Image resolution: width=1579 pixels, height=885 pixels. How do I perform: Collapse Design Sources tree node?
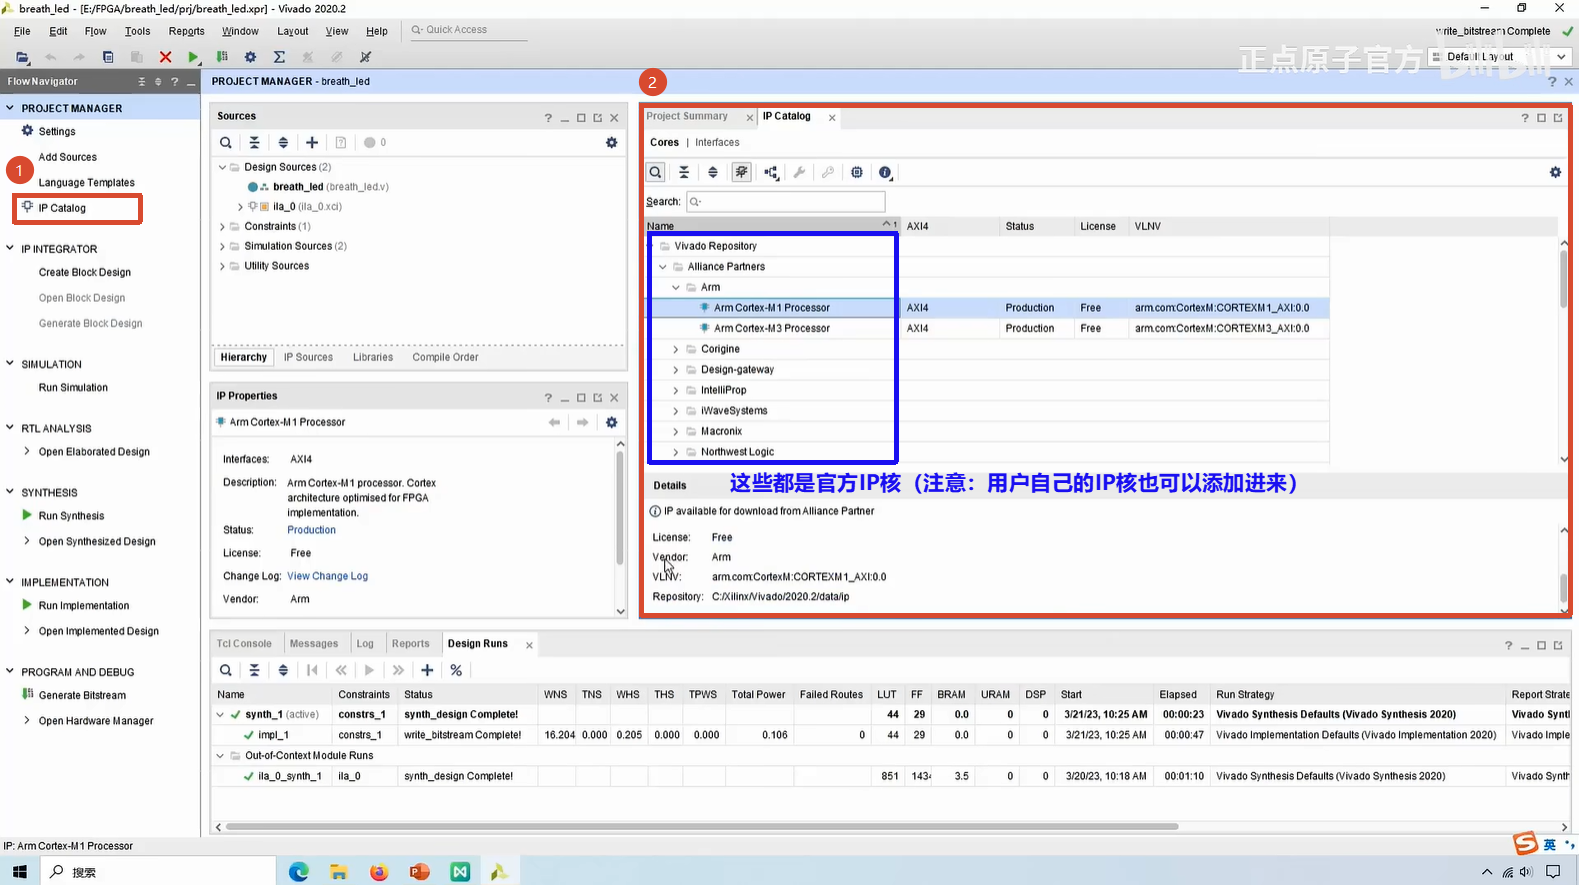click(x=222, y=167)
